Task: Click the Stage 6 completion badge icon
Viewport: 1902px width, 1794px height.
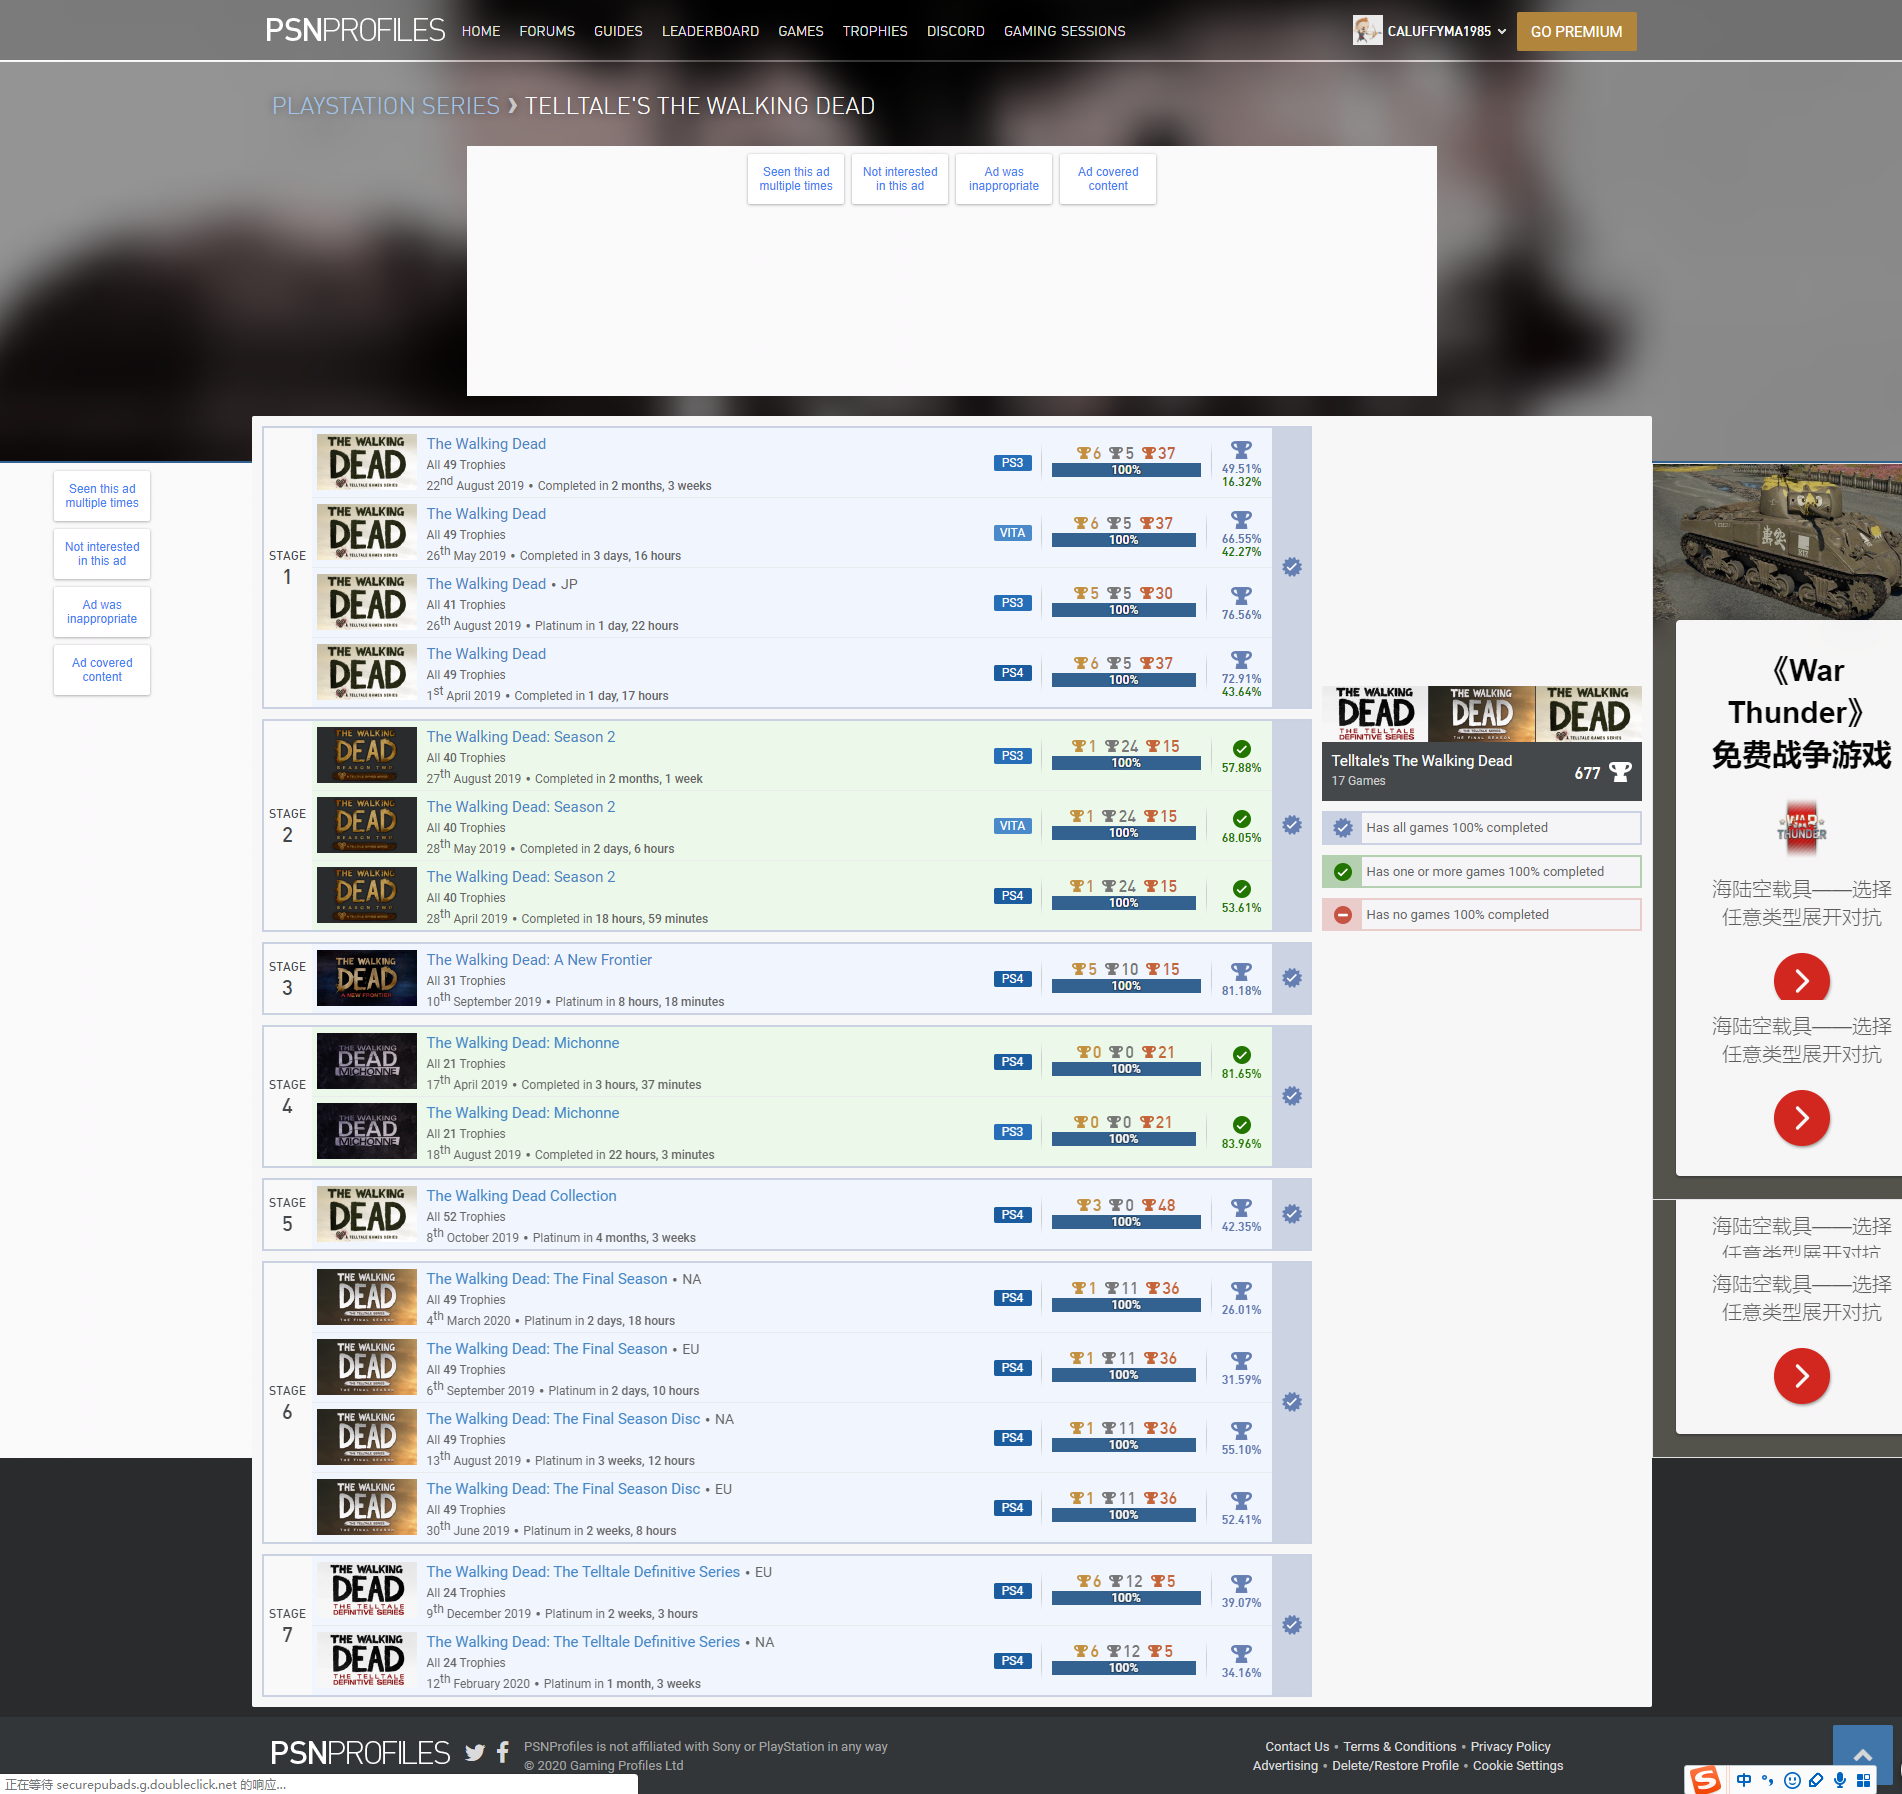Action: [x=1292, y=1402]
